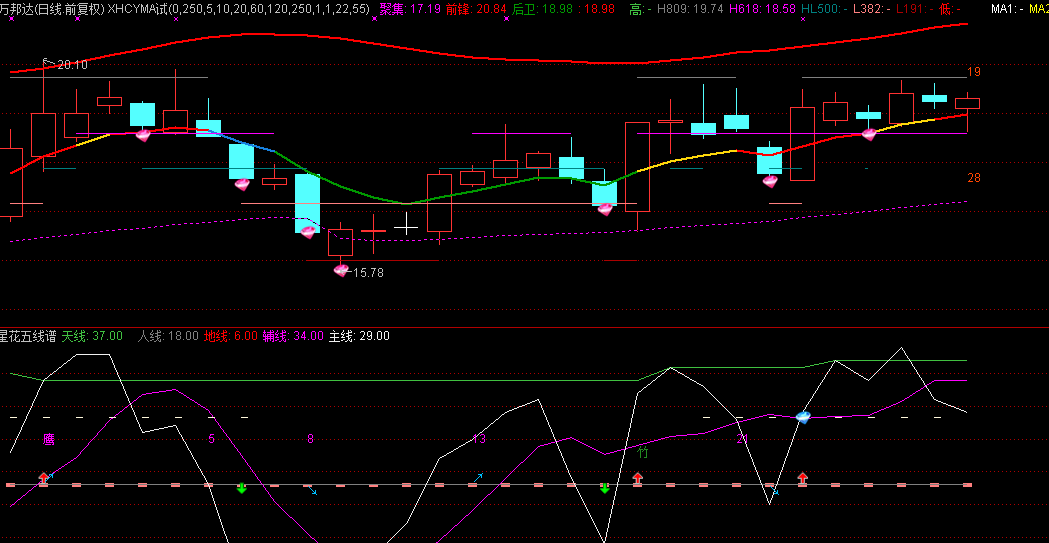Click the red up arrow below the 鹰 label

(43, 478)
